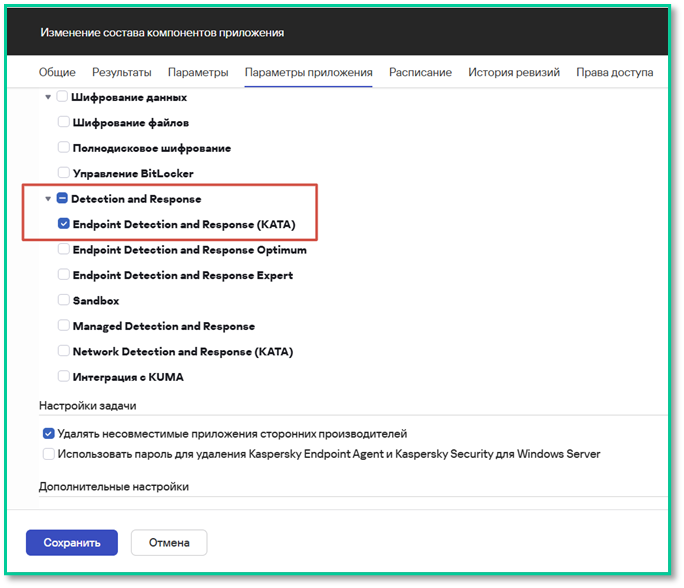Enable Network Detection and Response (KATA)
Image resolution: width=684 pixels, height=588 pixels.
click(x=64, y=351)
